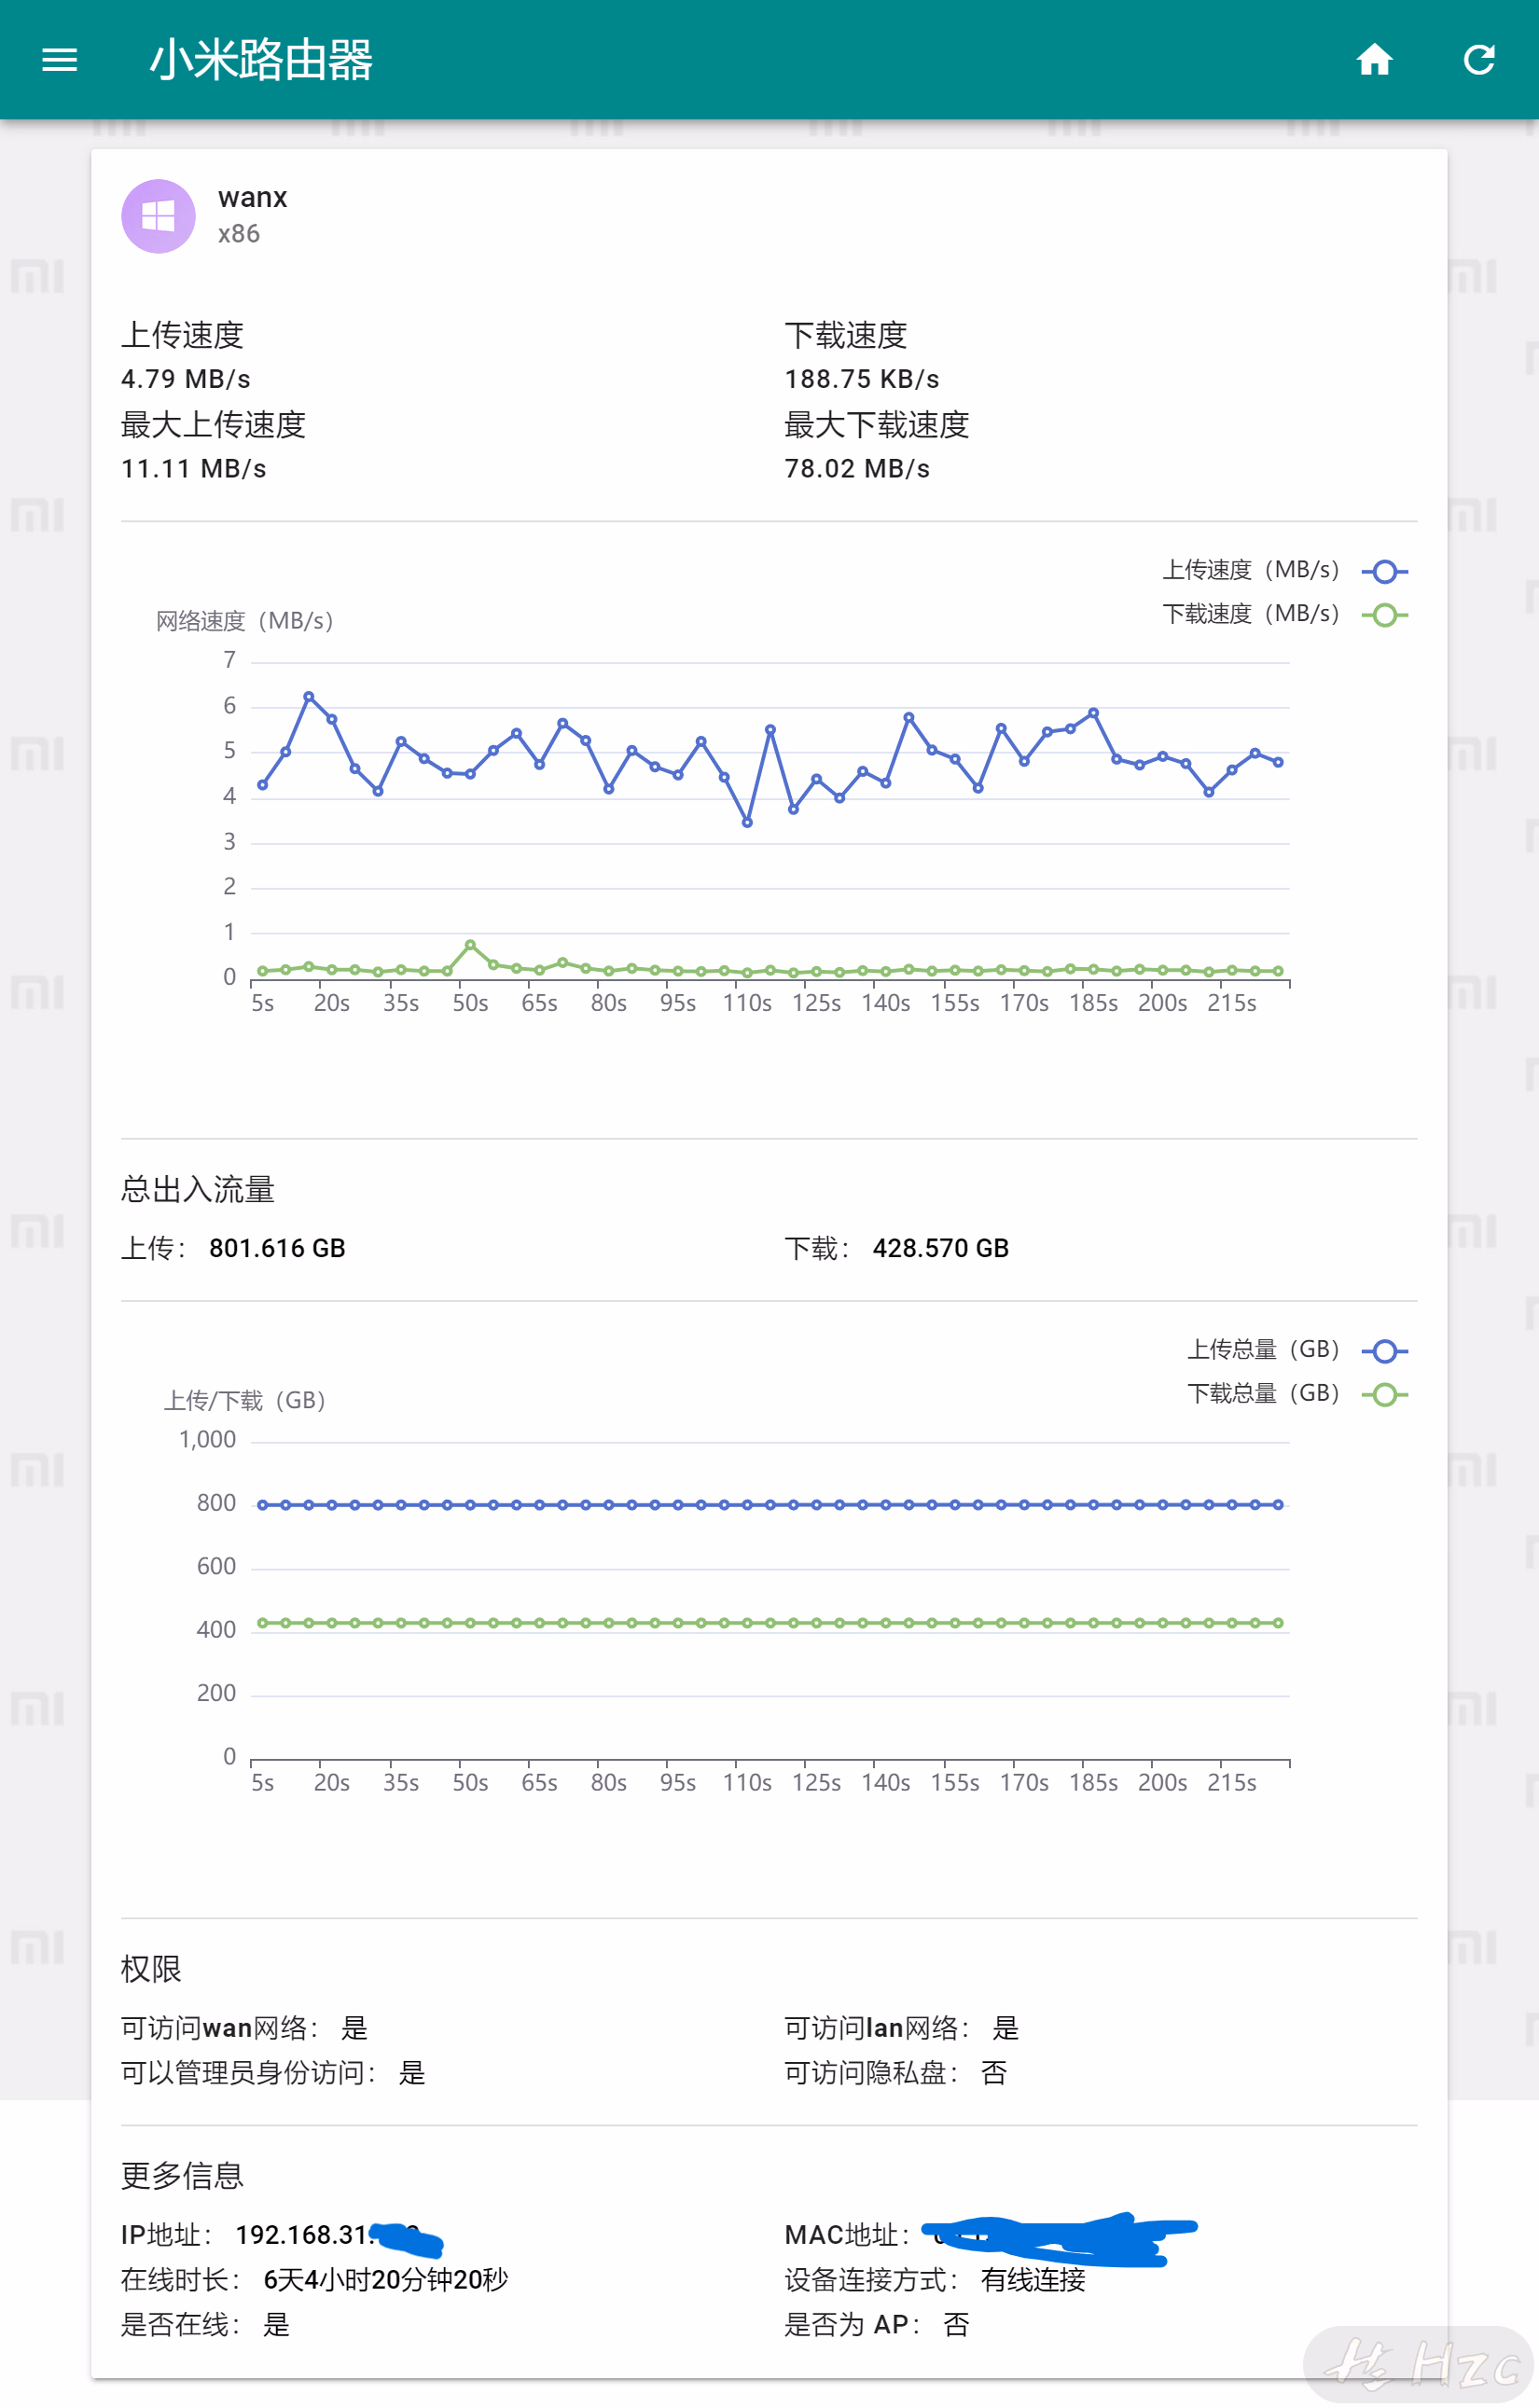Open the hamburger navigation menu
The image size is (1539, 2408).
[x=59, y=60]
